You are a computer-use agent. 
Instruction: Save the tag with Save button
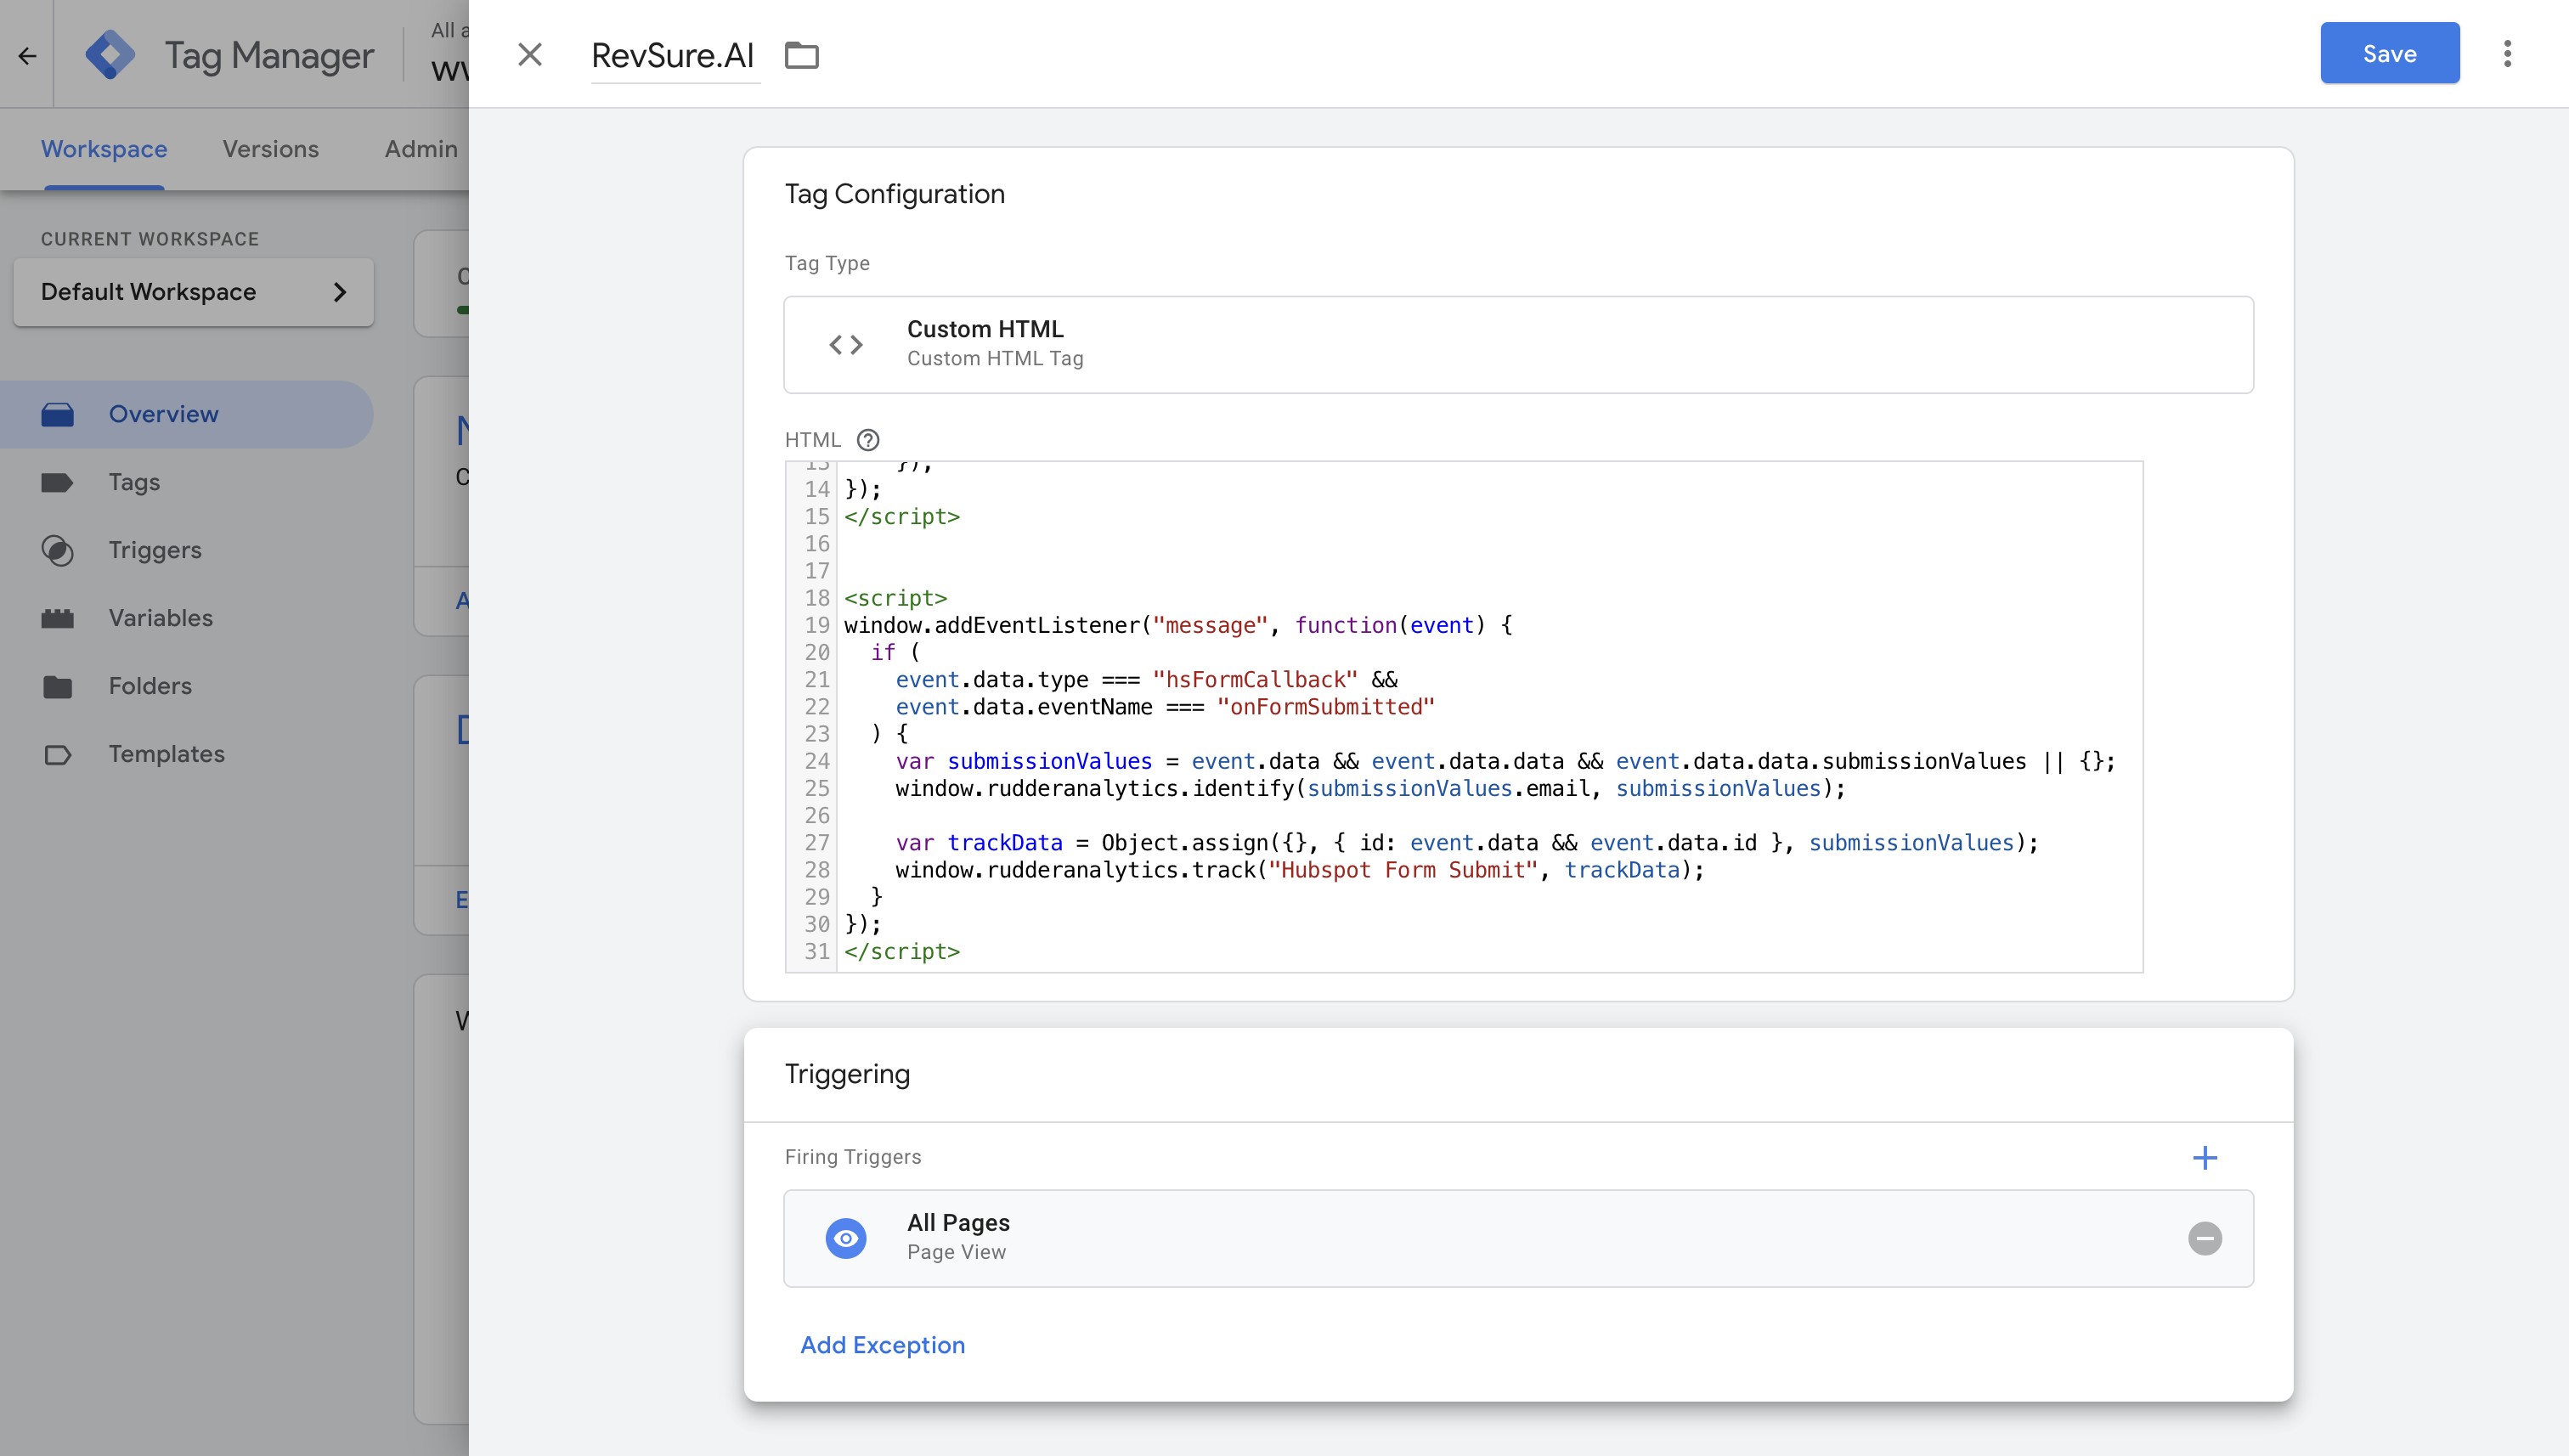tap(2389, 54)
